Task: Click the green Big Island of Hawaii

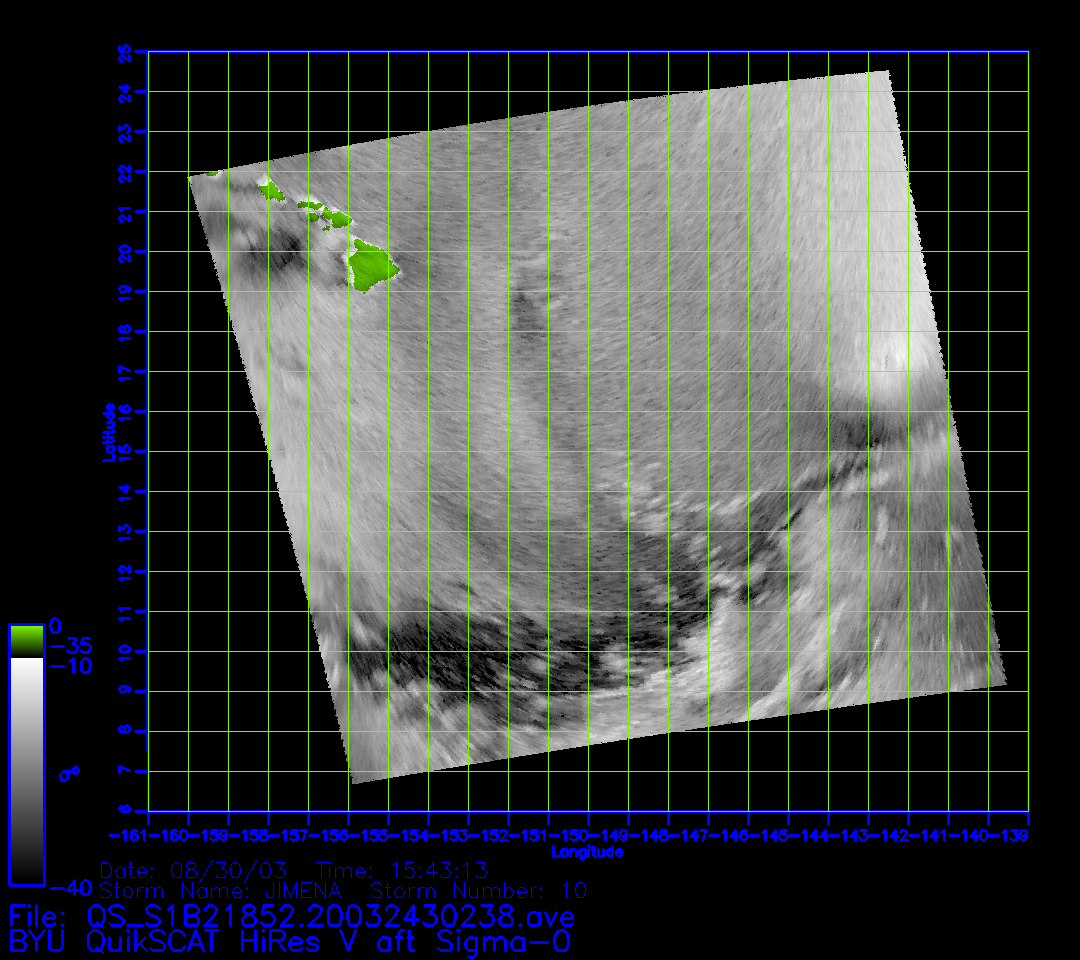Action: click(372, 266)
